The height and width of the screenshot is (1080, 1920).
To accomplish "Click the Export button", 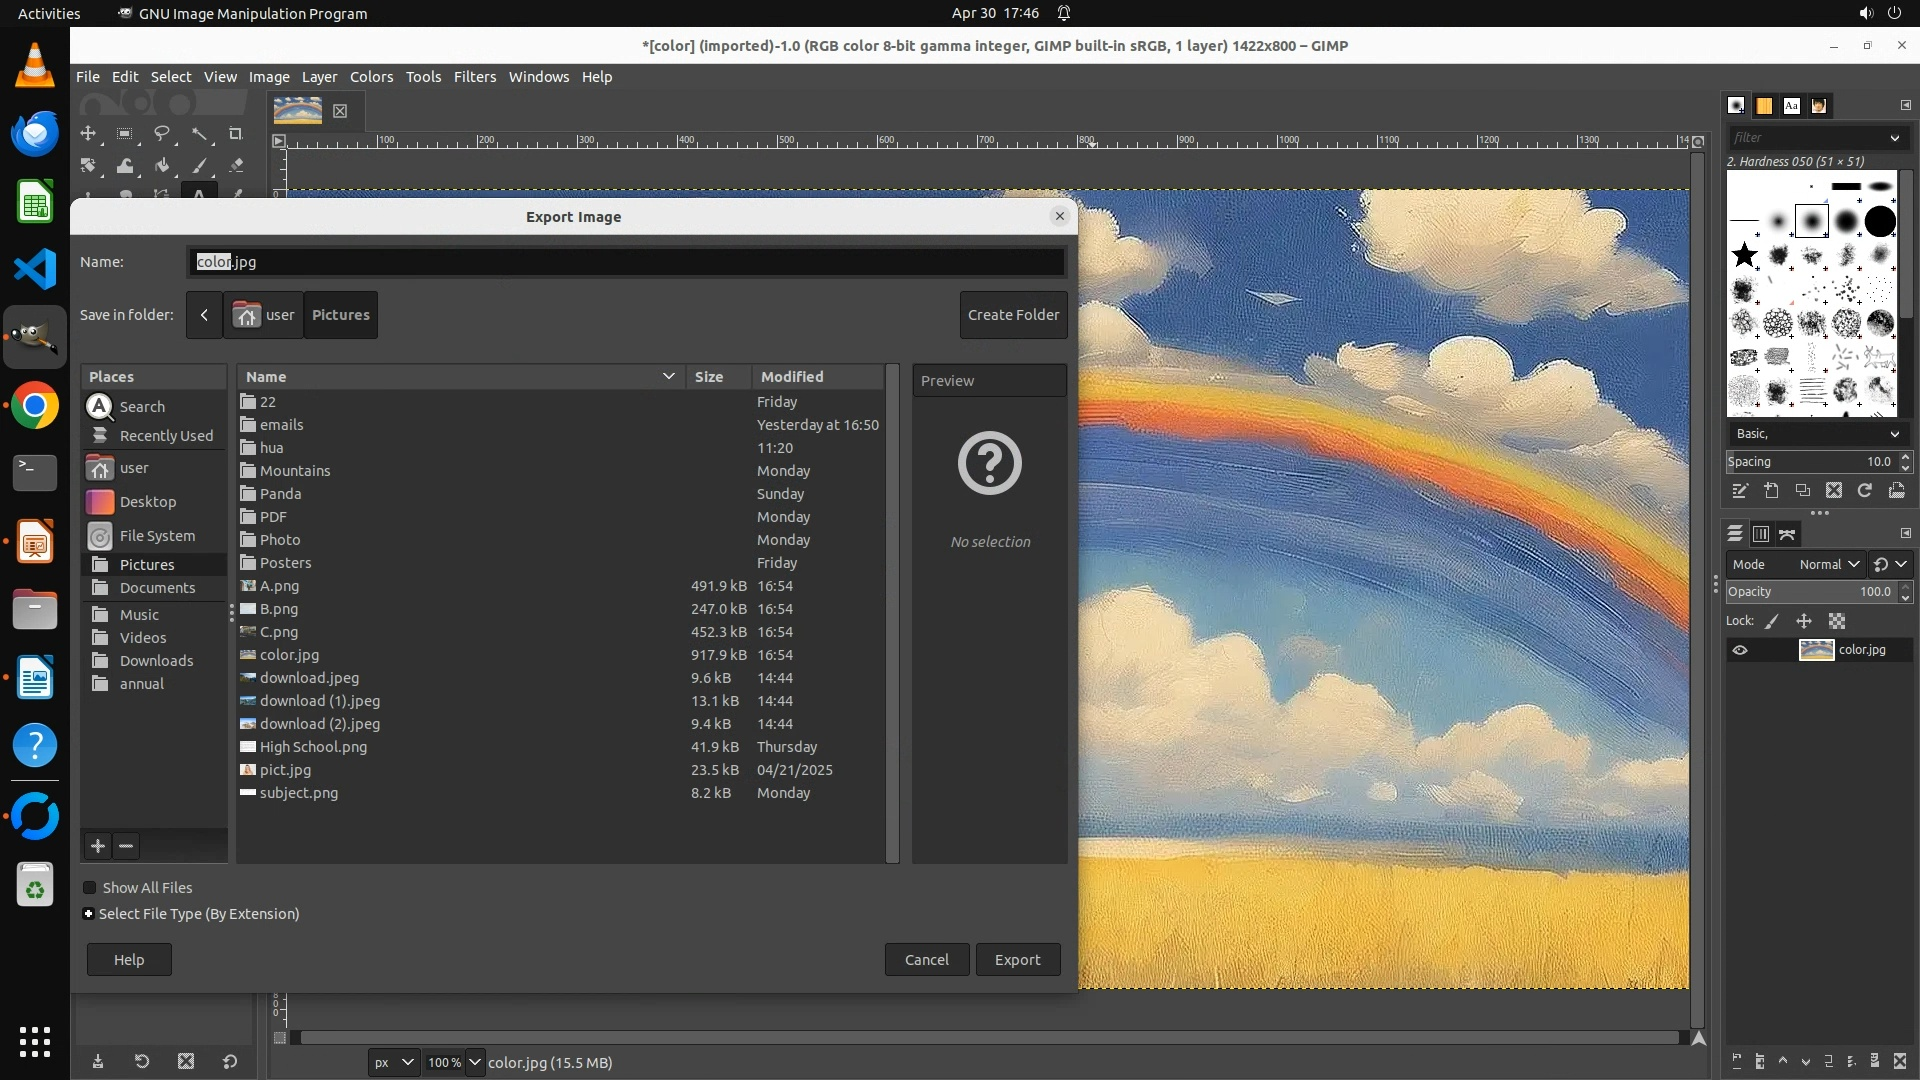I will pyautogui.click(x=1017, y=960).
